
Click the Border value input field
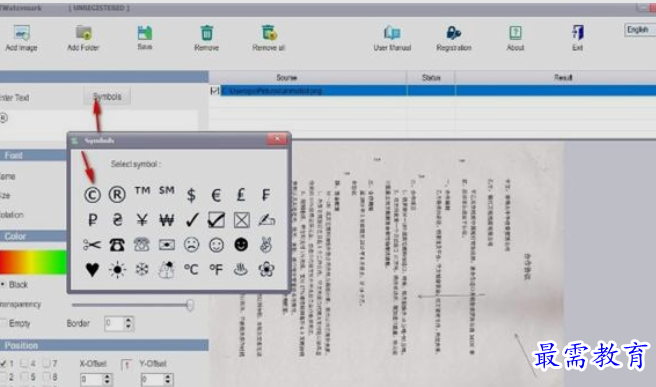(114, 323)
